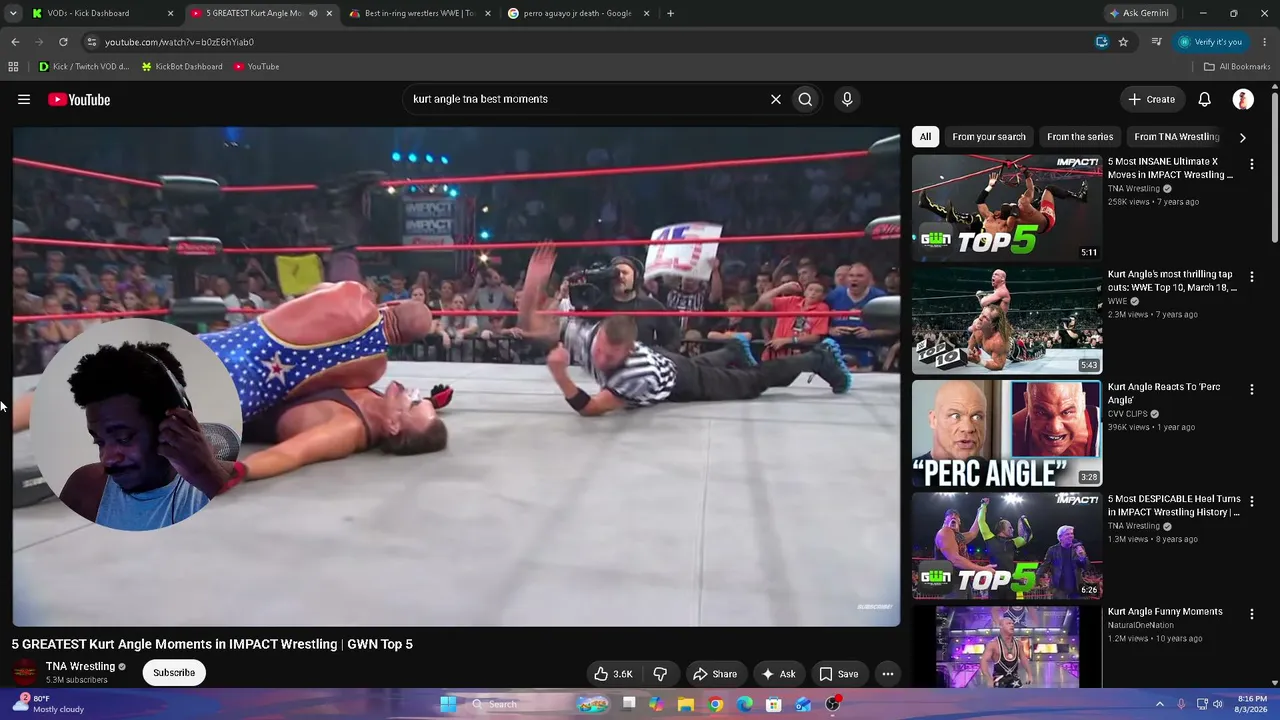Go to YouTube home via the logo
1280x720 pixels.
click(x=79, y=99)
